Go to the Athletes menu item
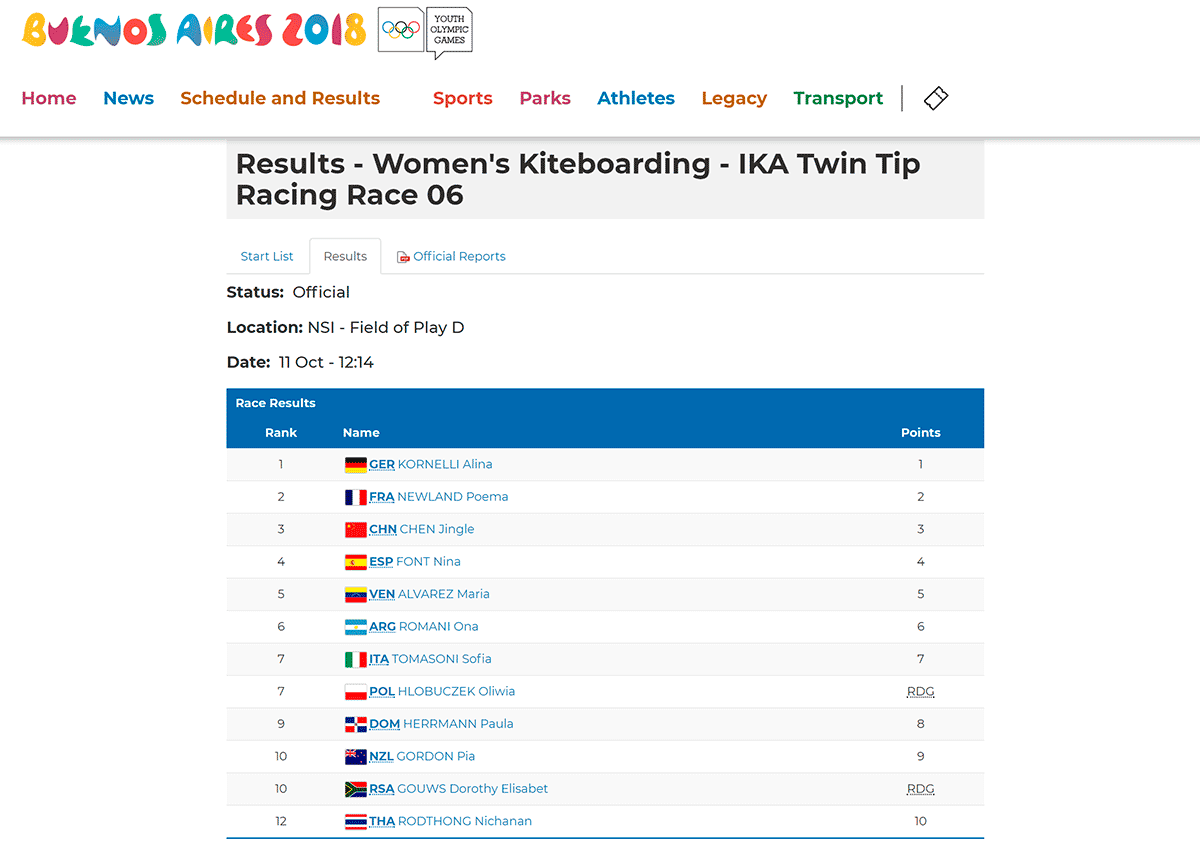Screen dimensions: 1200x845 click(636, 98)
